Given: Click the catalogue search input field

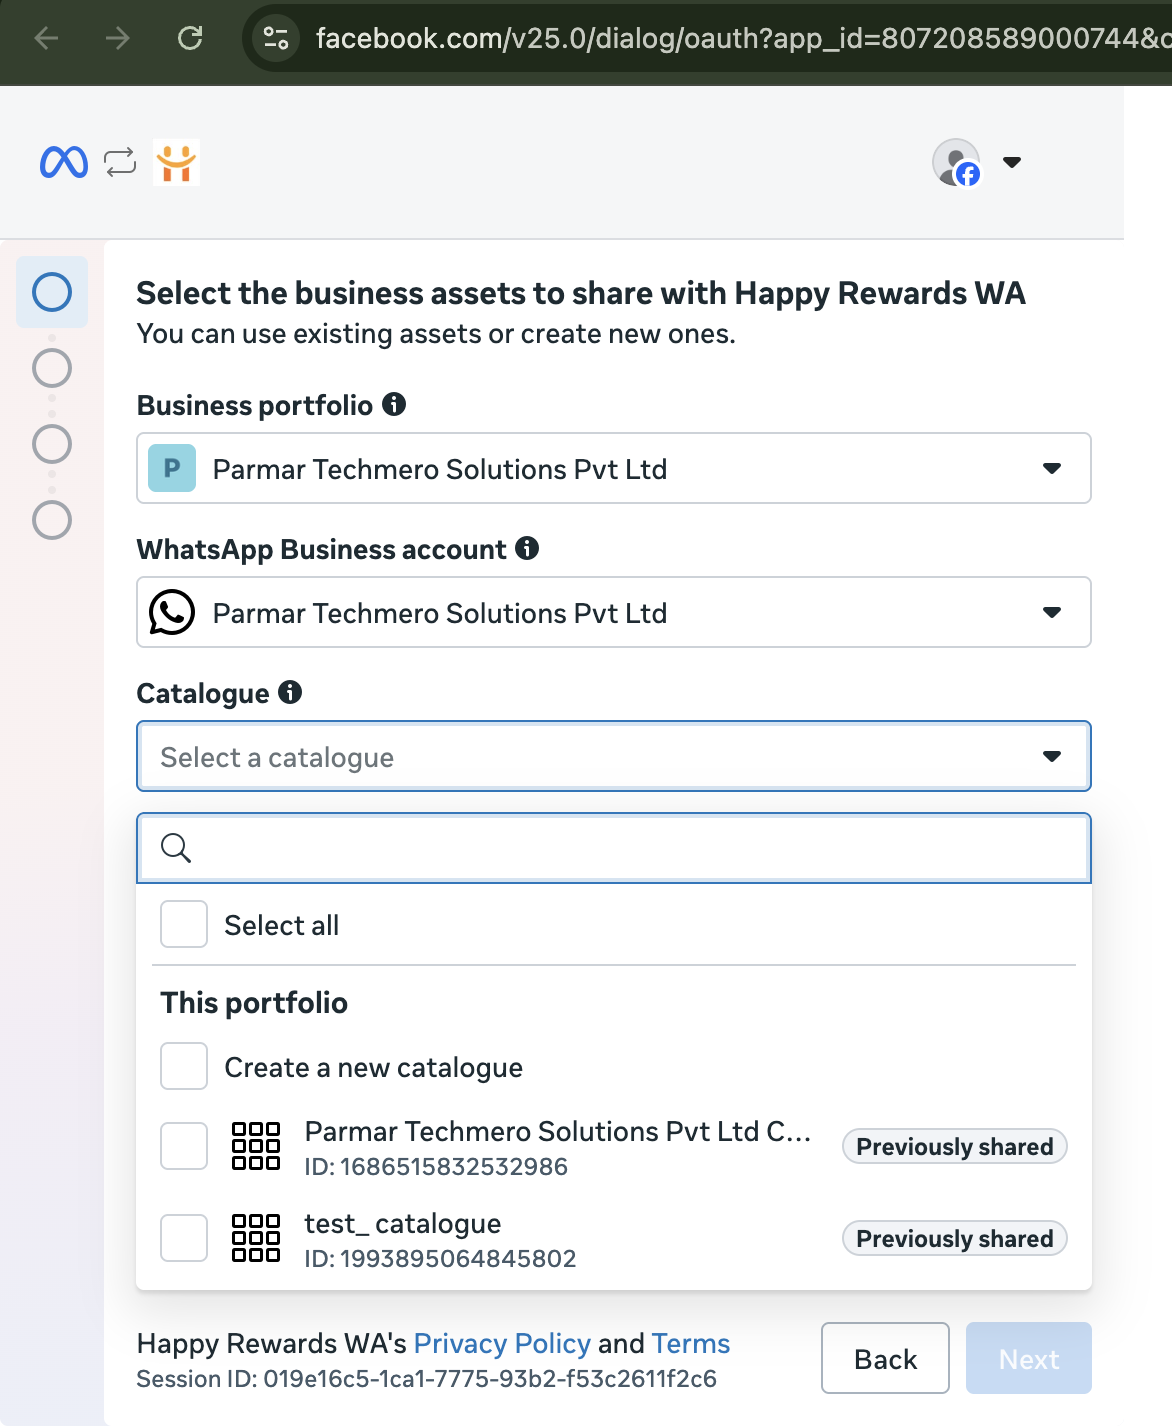Looking at the screenshot, I should (614, 848).
